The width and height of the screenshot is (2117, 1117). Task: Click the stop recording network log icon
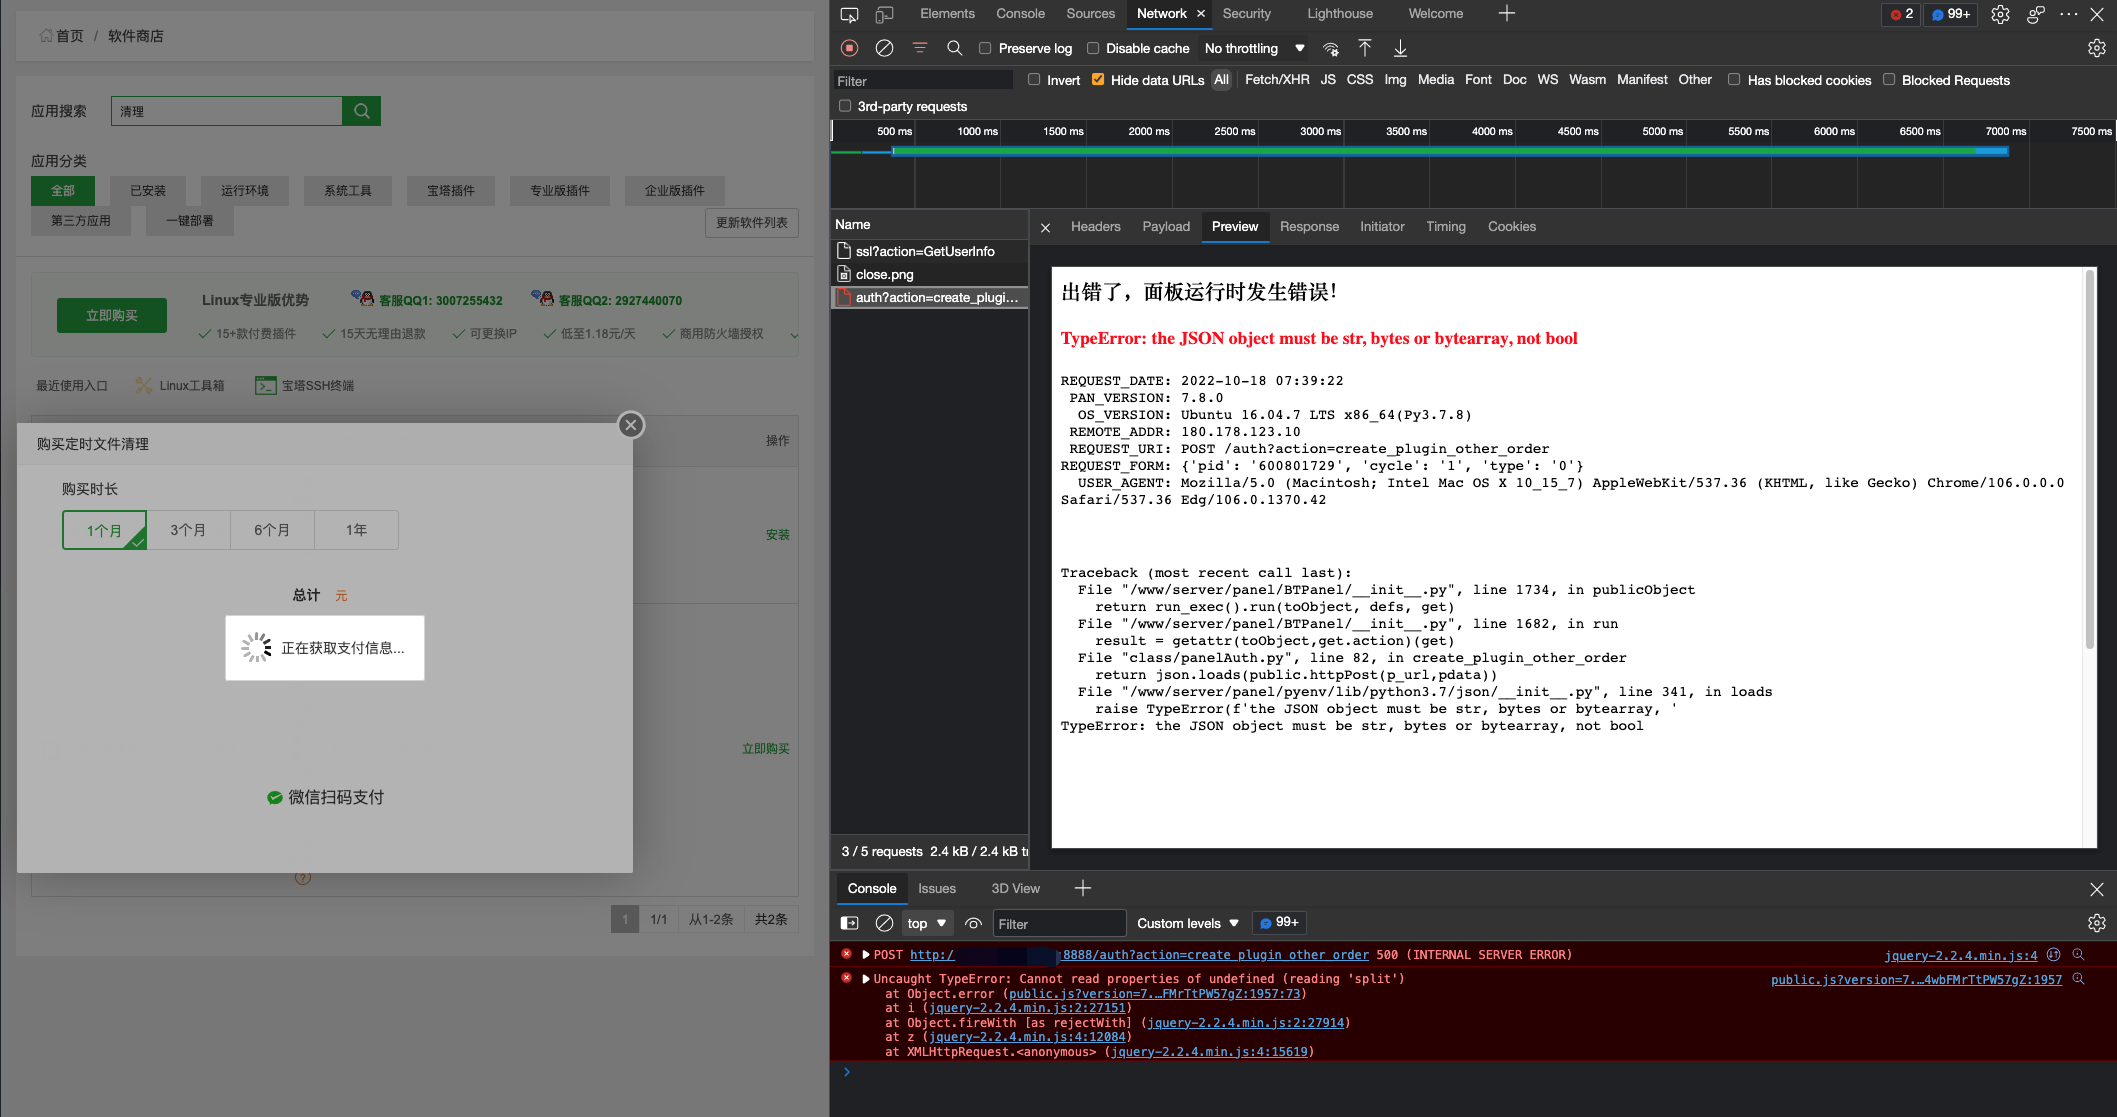click(x=850, y=48)
